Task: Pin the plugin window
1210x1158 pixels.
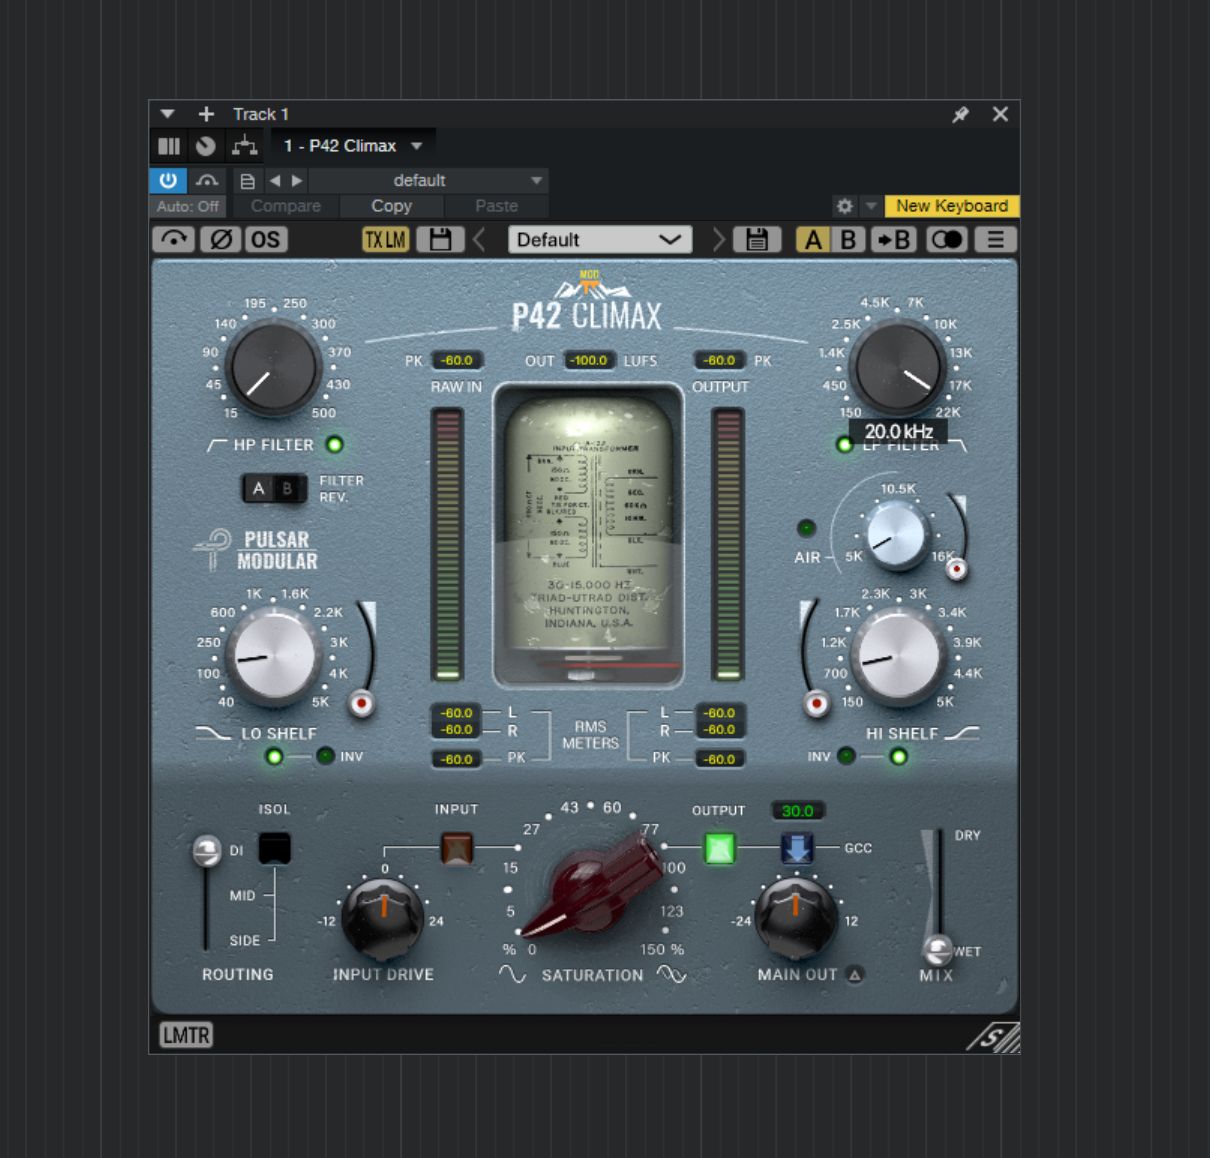Action: pos(961,114)
